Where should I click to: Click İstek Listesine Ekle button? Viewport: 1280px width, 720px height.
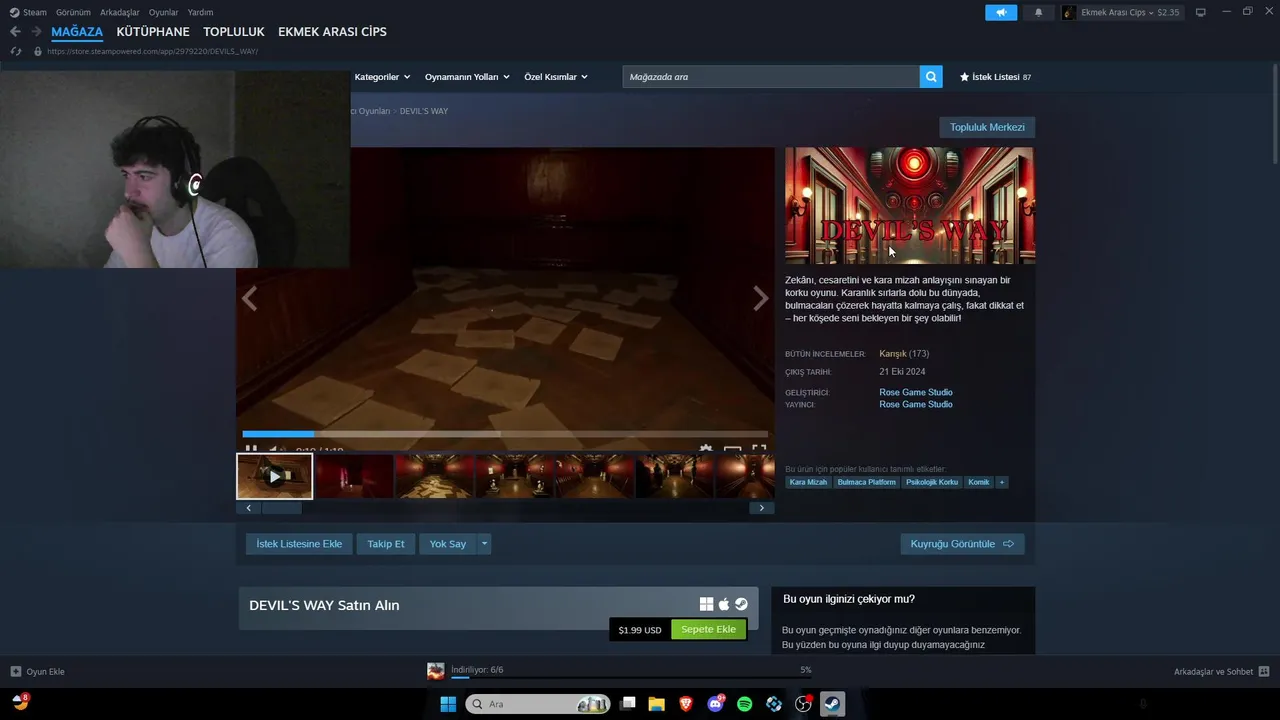[x=299, y=544]
